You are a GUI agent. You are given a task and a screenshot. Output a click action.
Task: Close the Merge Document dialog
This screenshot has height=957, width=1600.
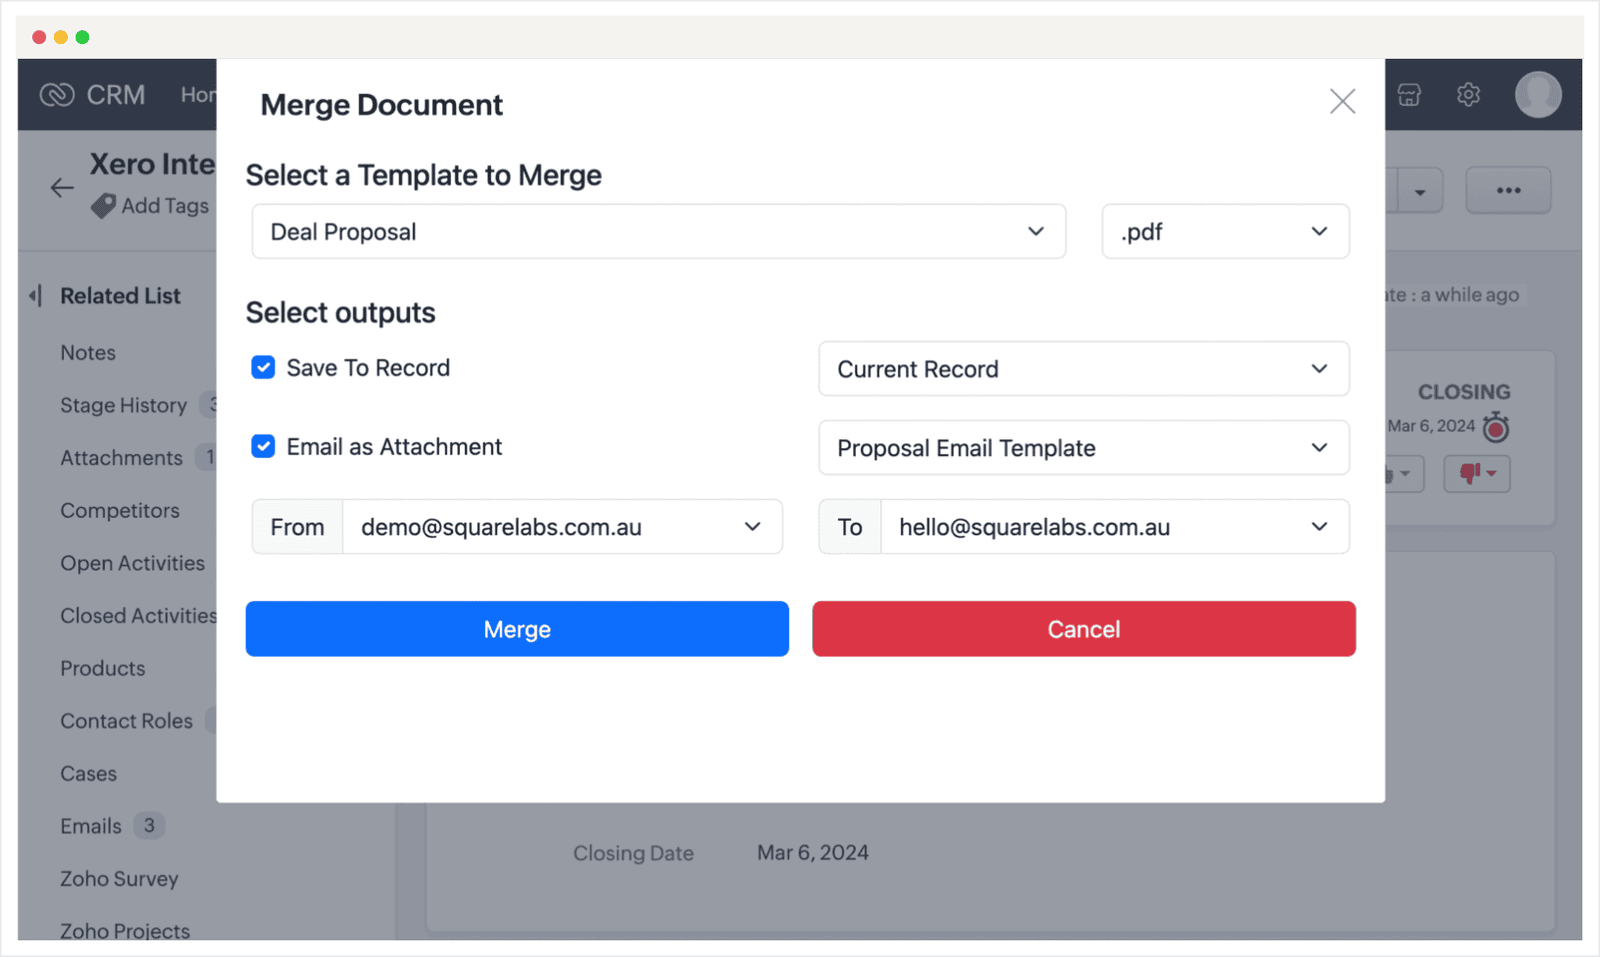point(1342,101)
